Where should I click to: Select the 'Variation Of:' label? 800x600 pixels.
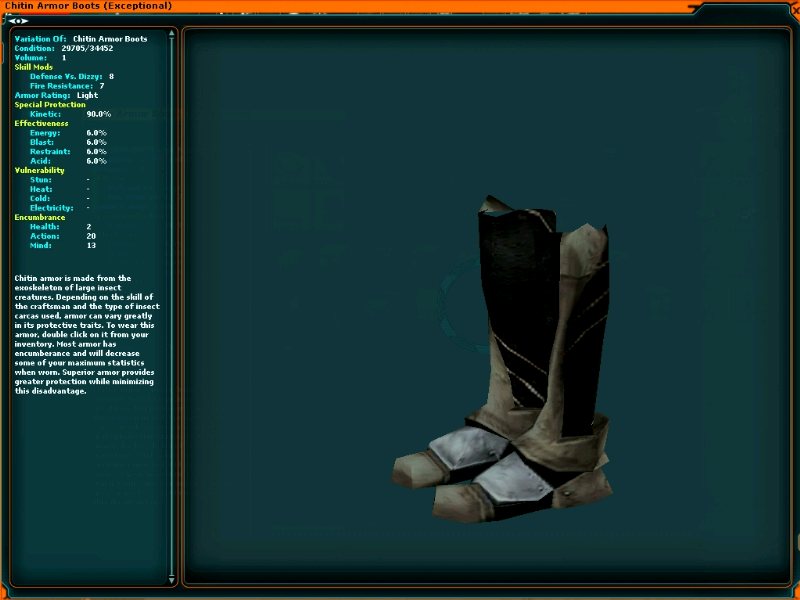40,39
